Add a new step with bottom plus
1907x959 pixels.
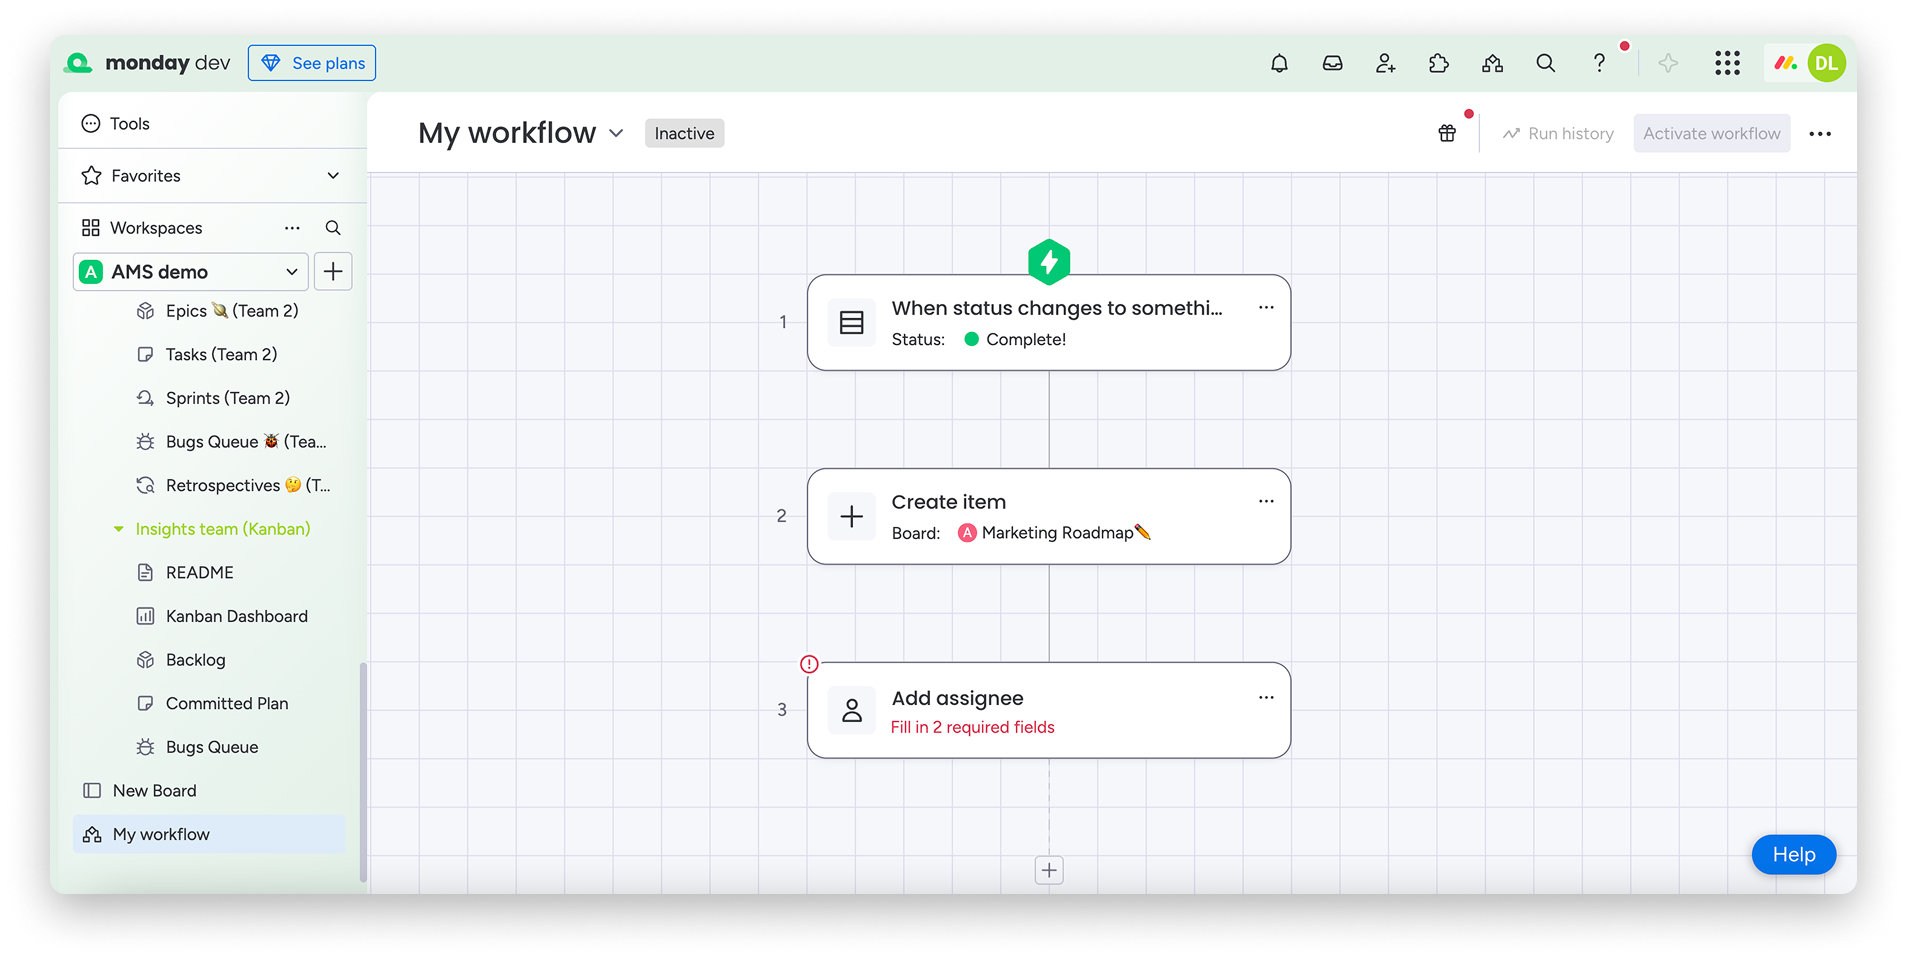pos(1049,870)
